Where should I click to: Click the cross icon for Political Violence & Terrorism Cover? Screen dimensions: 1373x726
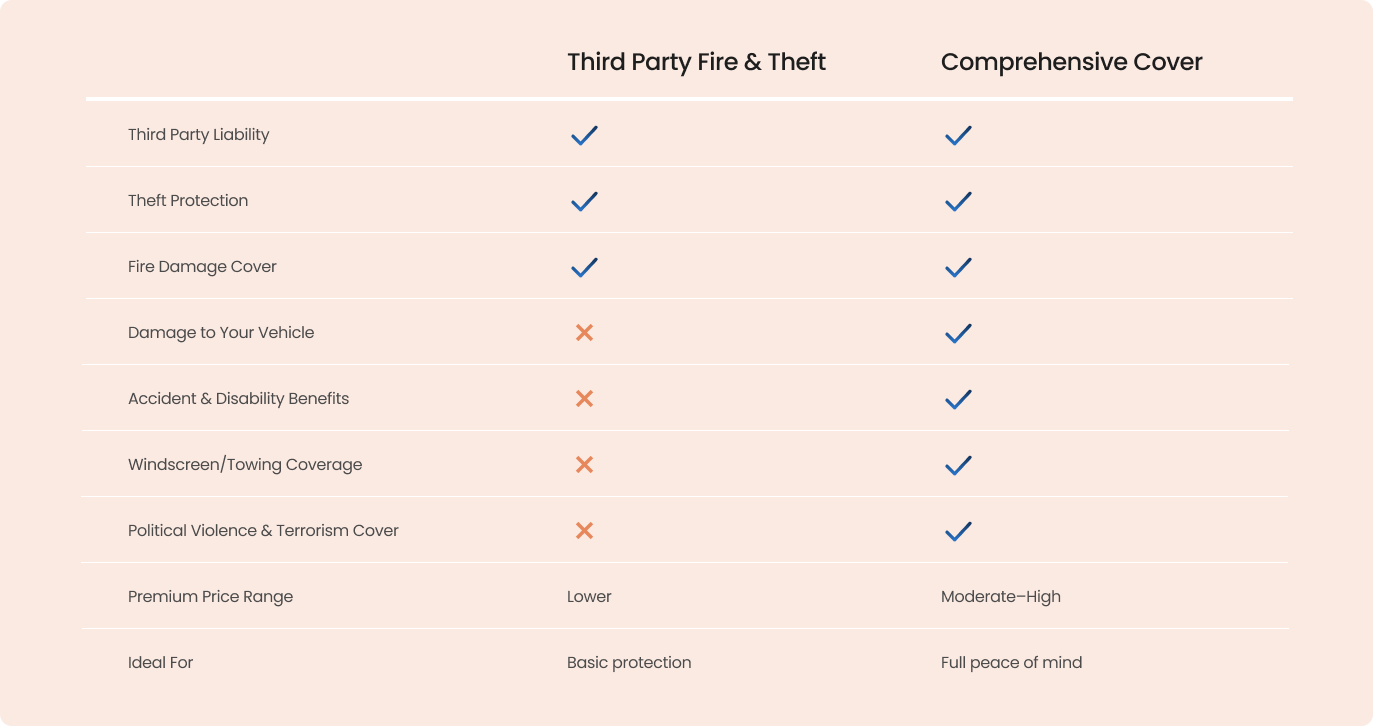click(585, 531)
